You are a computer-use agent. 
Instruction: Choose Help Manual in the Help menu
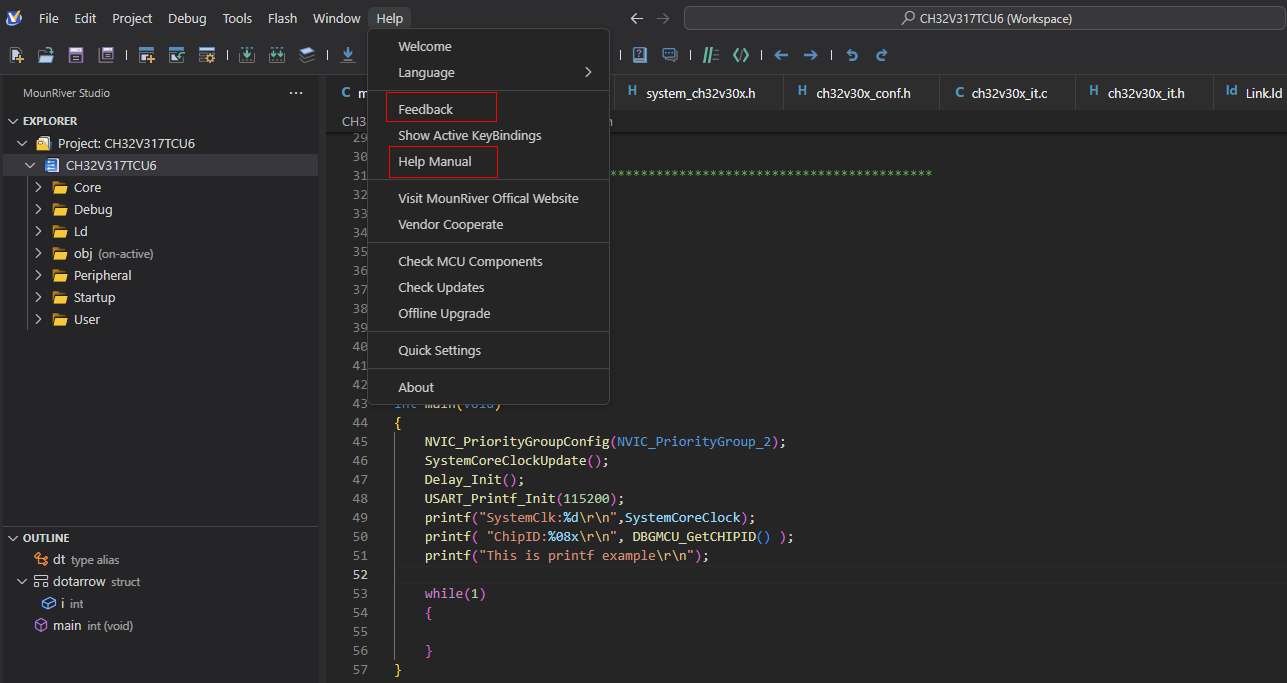[435, 161]
